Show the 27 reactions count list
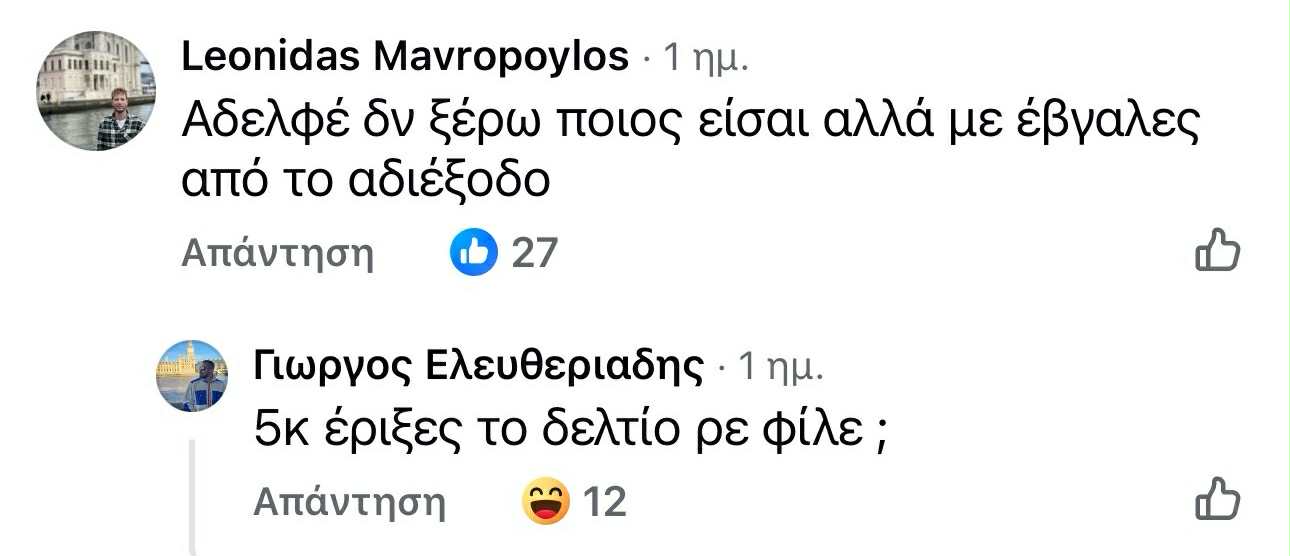1290x556 pixels. coord(533,253)
